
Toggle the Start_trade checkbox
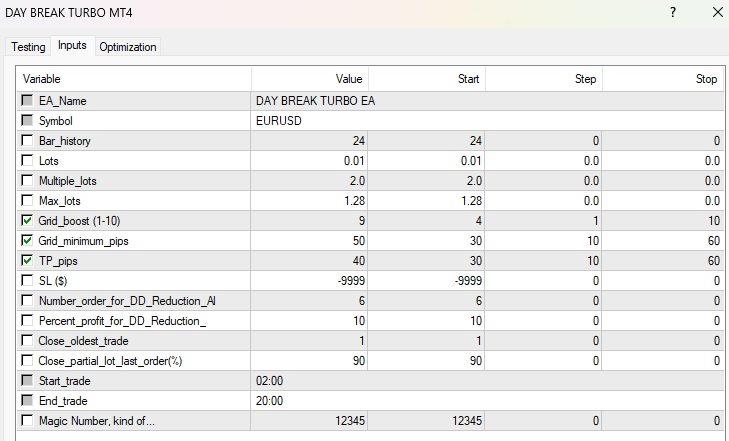point(27,380)
